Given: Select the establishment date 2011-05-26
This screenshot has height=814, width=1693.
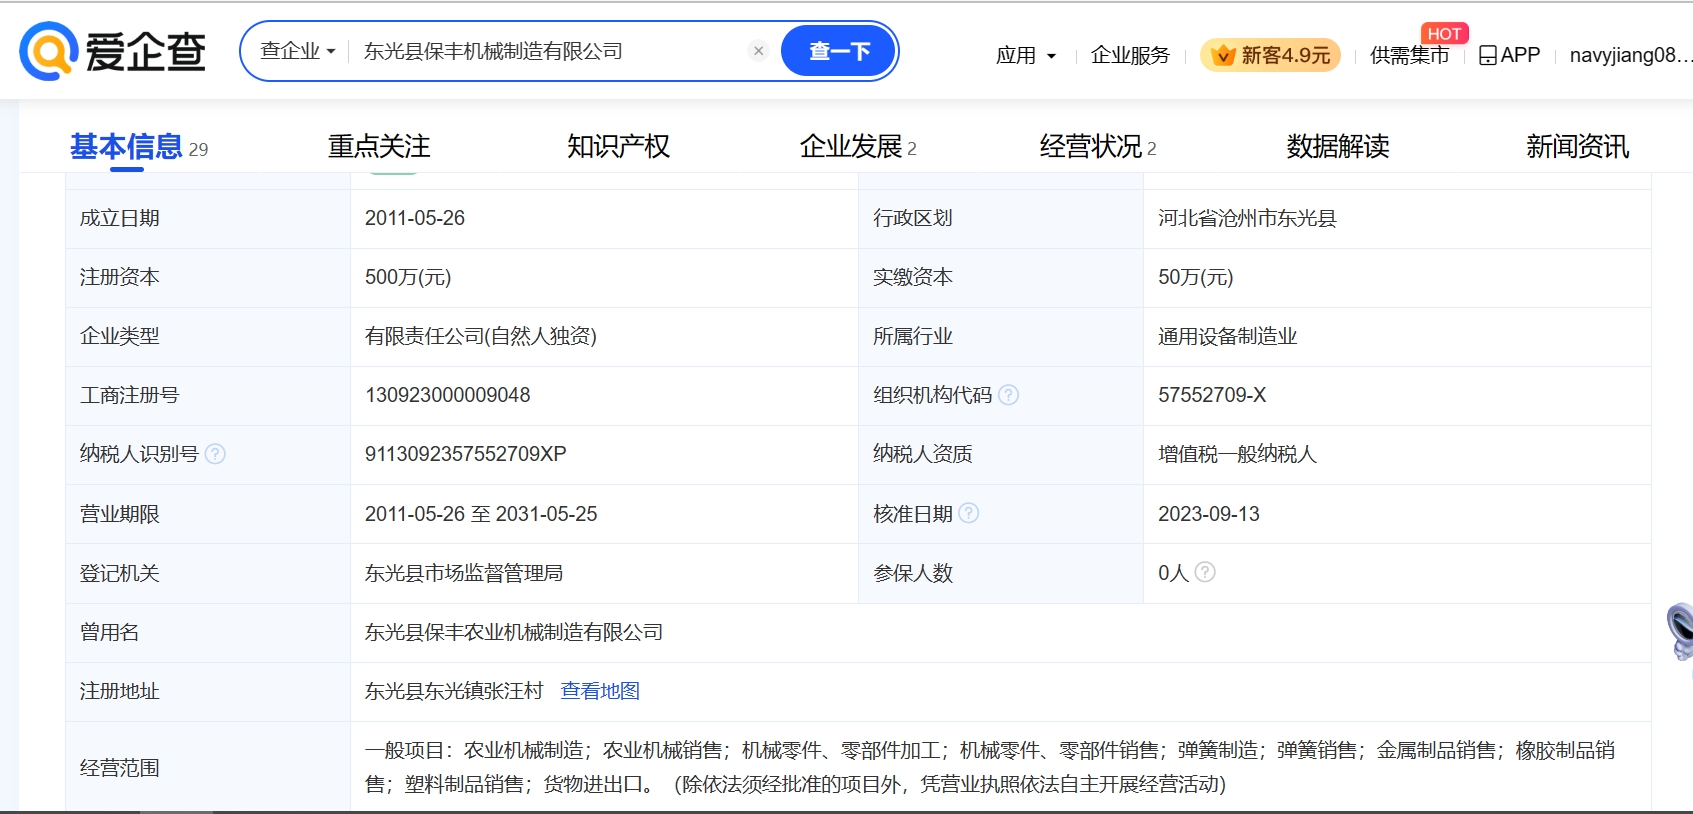Looking at the screenshot, I should click(x=415, y=218).
